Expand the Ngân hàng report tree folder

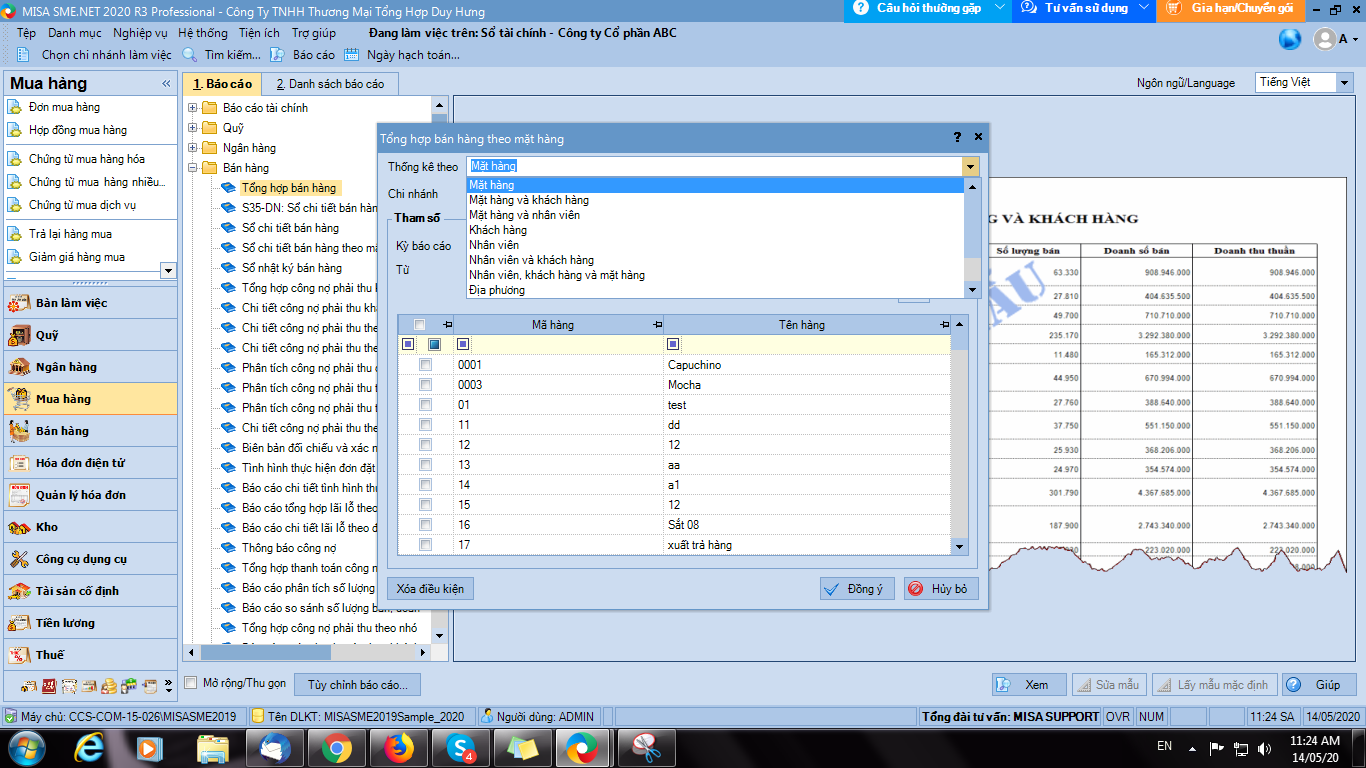(192, 148)
